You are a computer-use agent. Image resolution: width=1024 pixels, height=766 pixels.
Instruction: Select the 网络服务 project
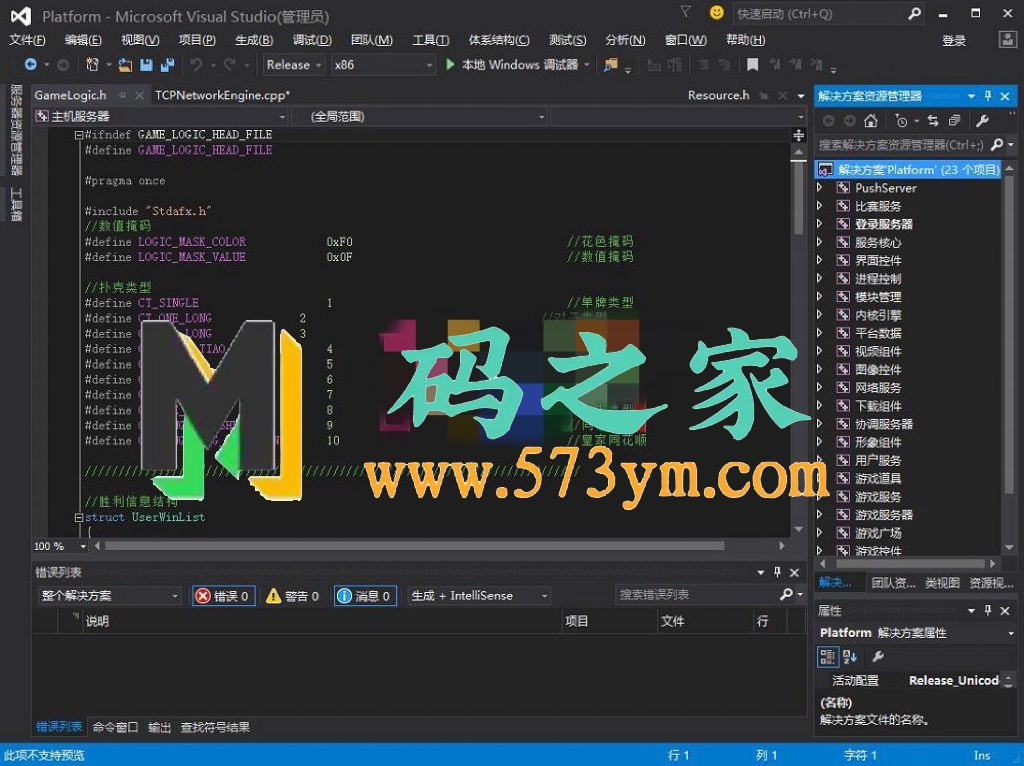(x=878, y=388)
